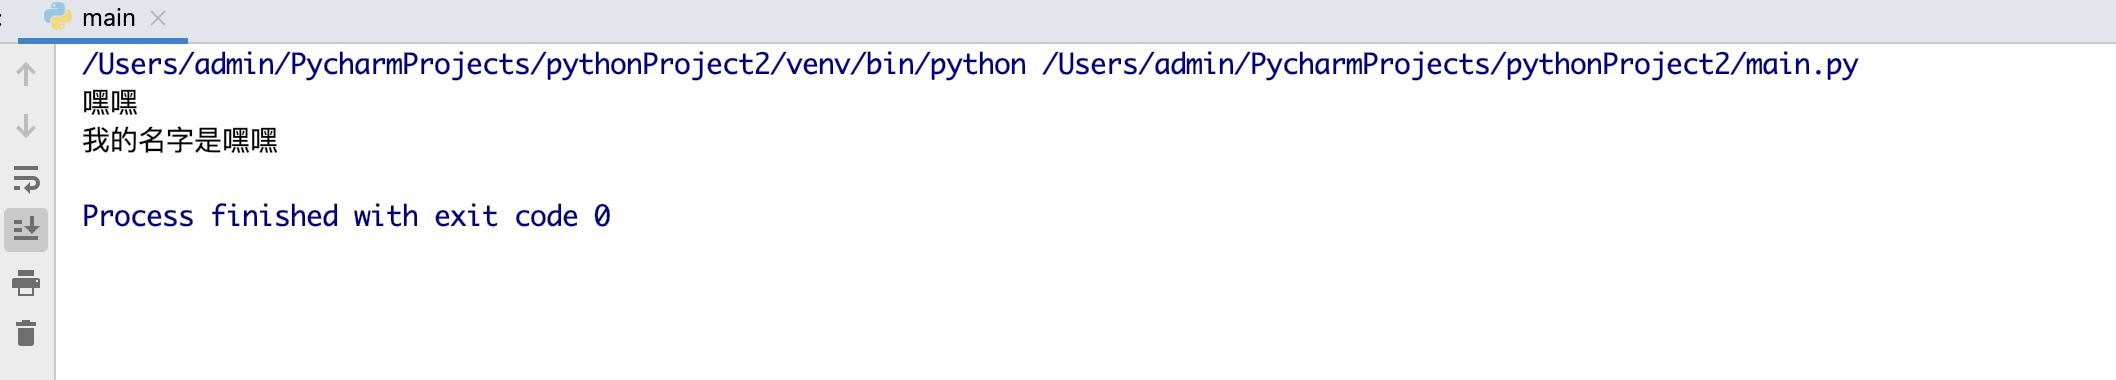Screen dimensions: 2116x380
Task: Close the main run tab
Action: [x=158, y=18]
